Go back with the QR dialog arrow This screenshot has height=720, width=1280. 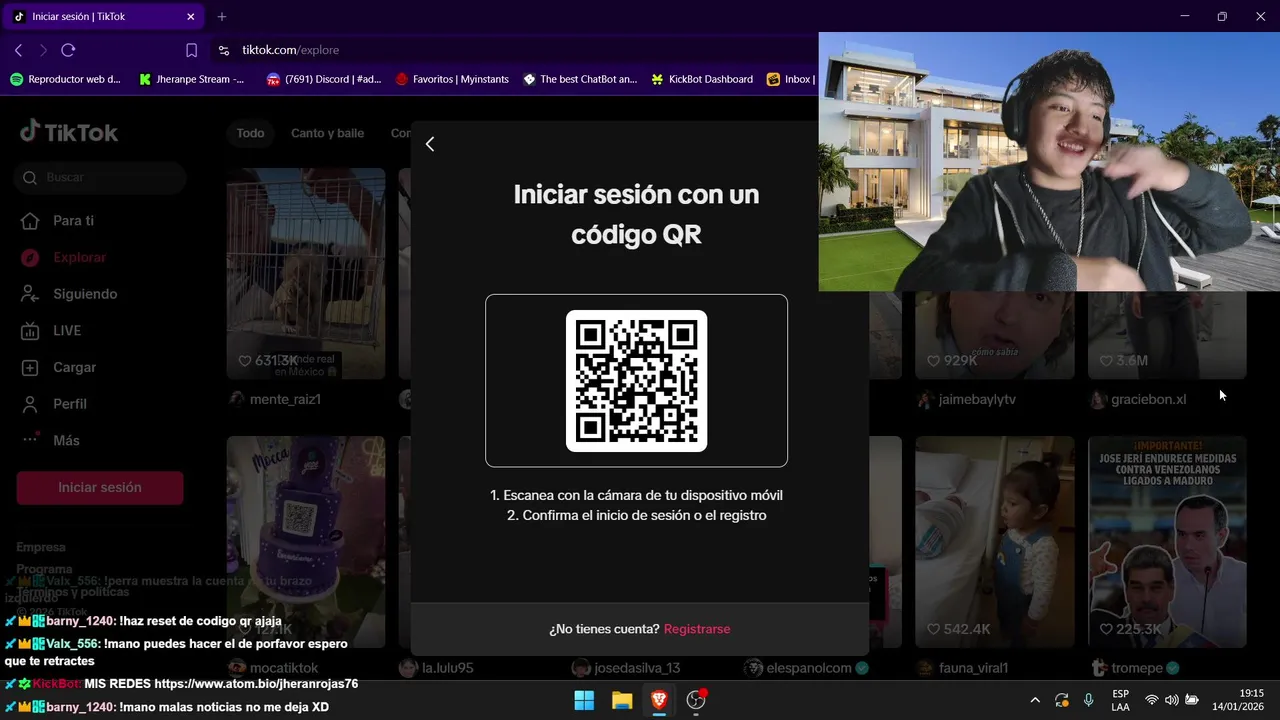pos(430,144)
